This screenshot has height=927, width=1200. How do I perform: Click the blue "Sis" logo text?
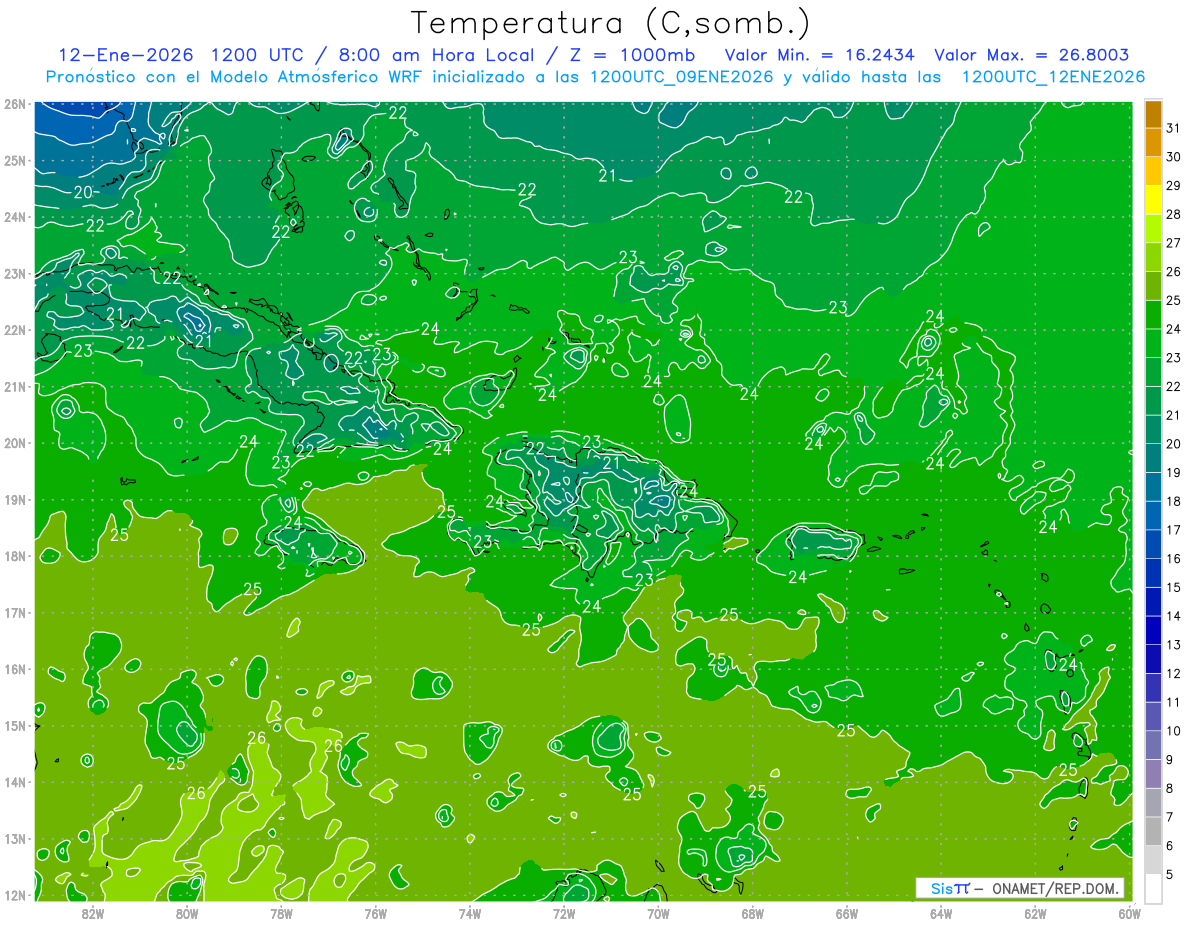point(943,888)
